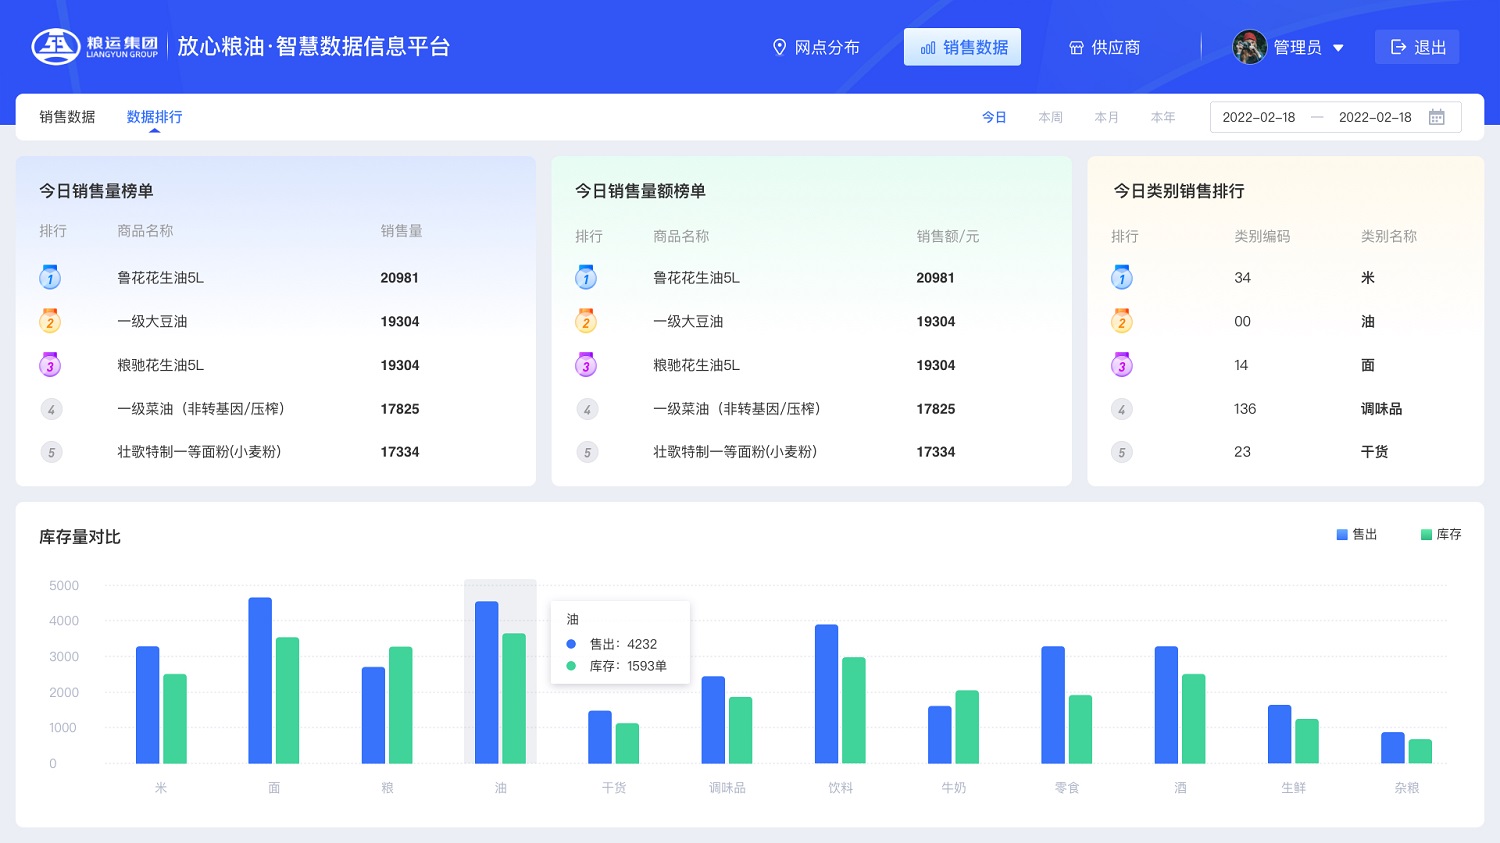Viewport: 1500px width, 843px height.
Task: Click the logout icon next to 退出
Action: (x=1398, y=47)
